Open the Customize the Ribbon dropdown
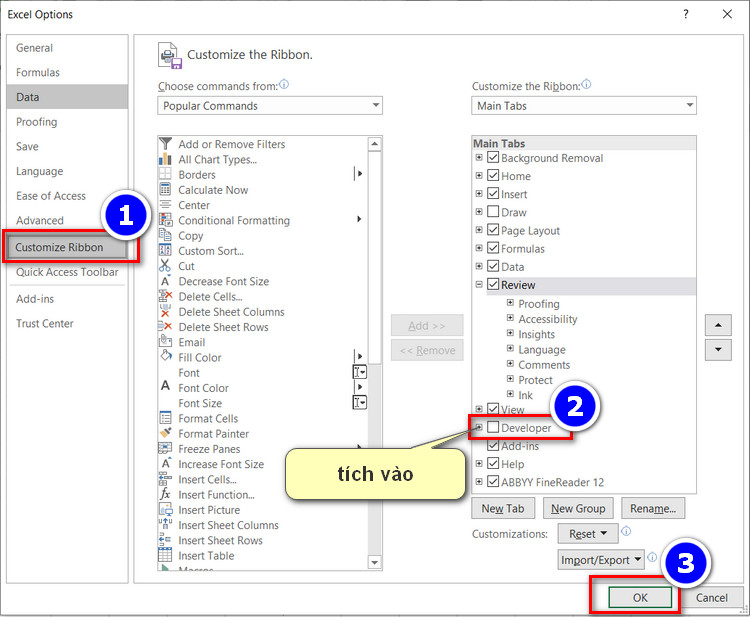The height and width of the screenshot is (617, 750). [584, 106]
